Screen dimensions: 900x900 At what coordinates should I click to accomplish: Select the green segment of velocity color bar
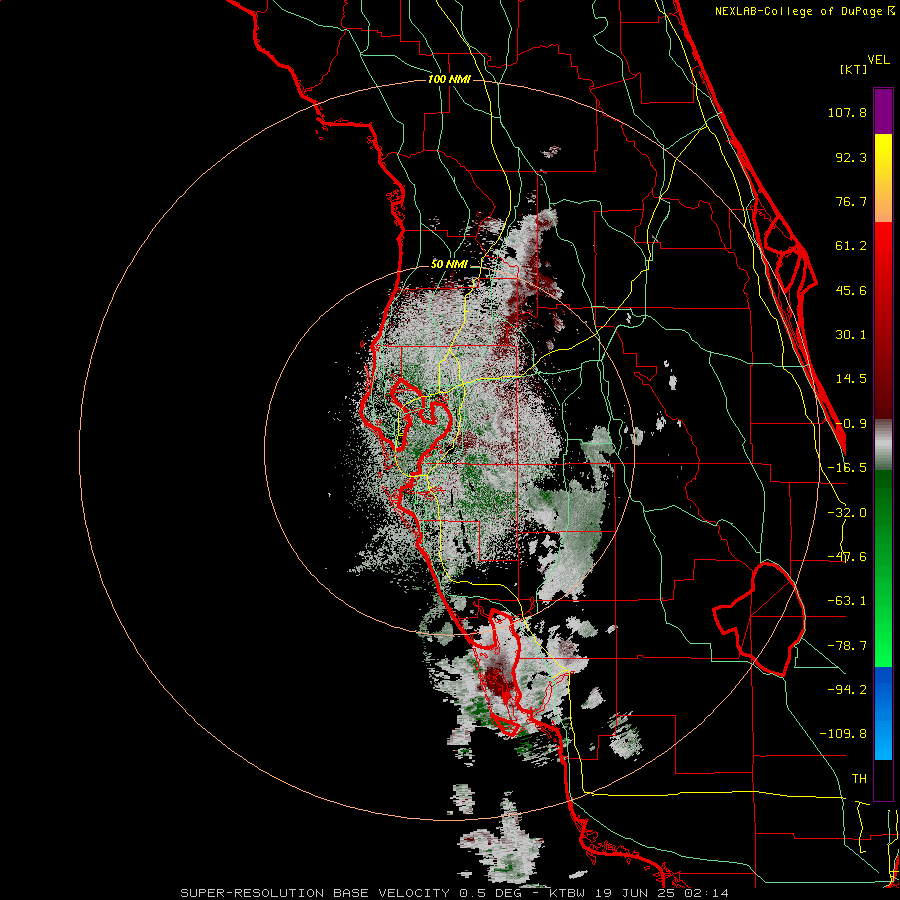883,568
